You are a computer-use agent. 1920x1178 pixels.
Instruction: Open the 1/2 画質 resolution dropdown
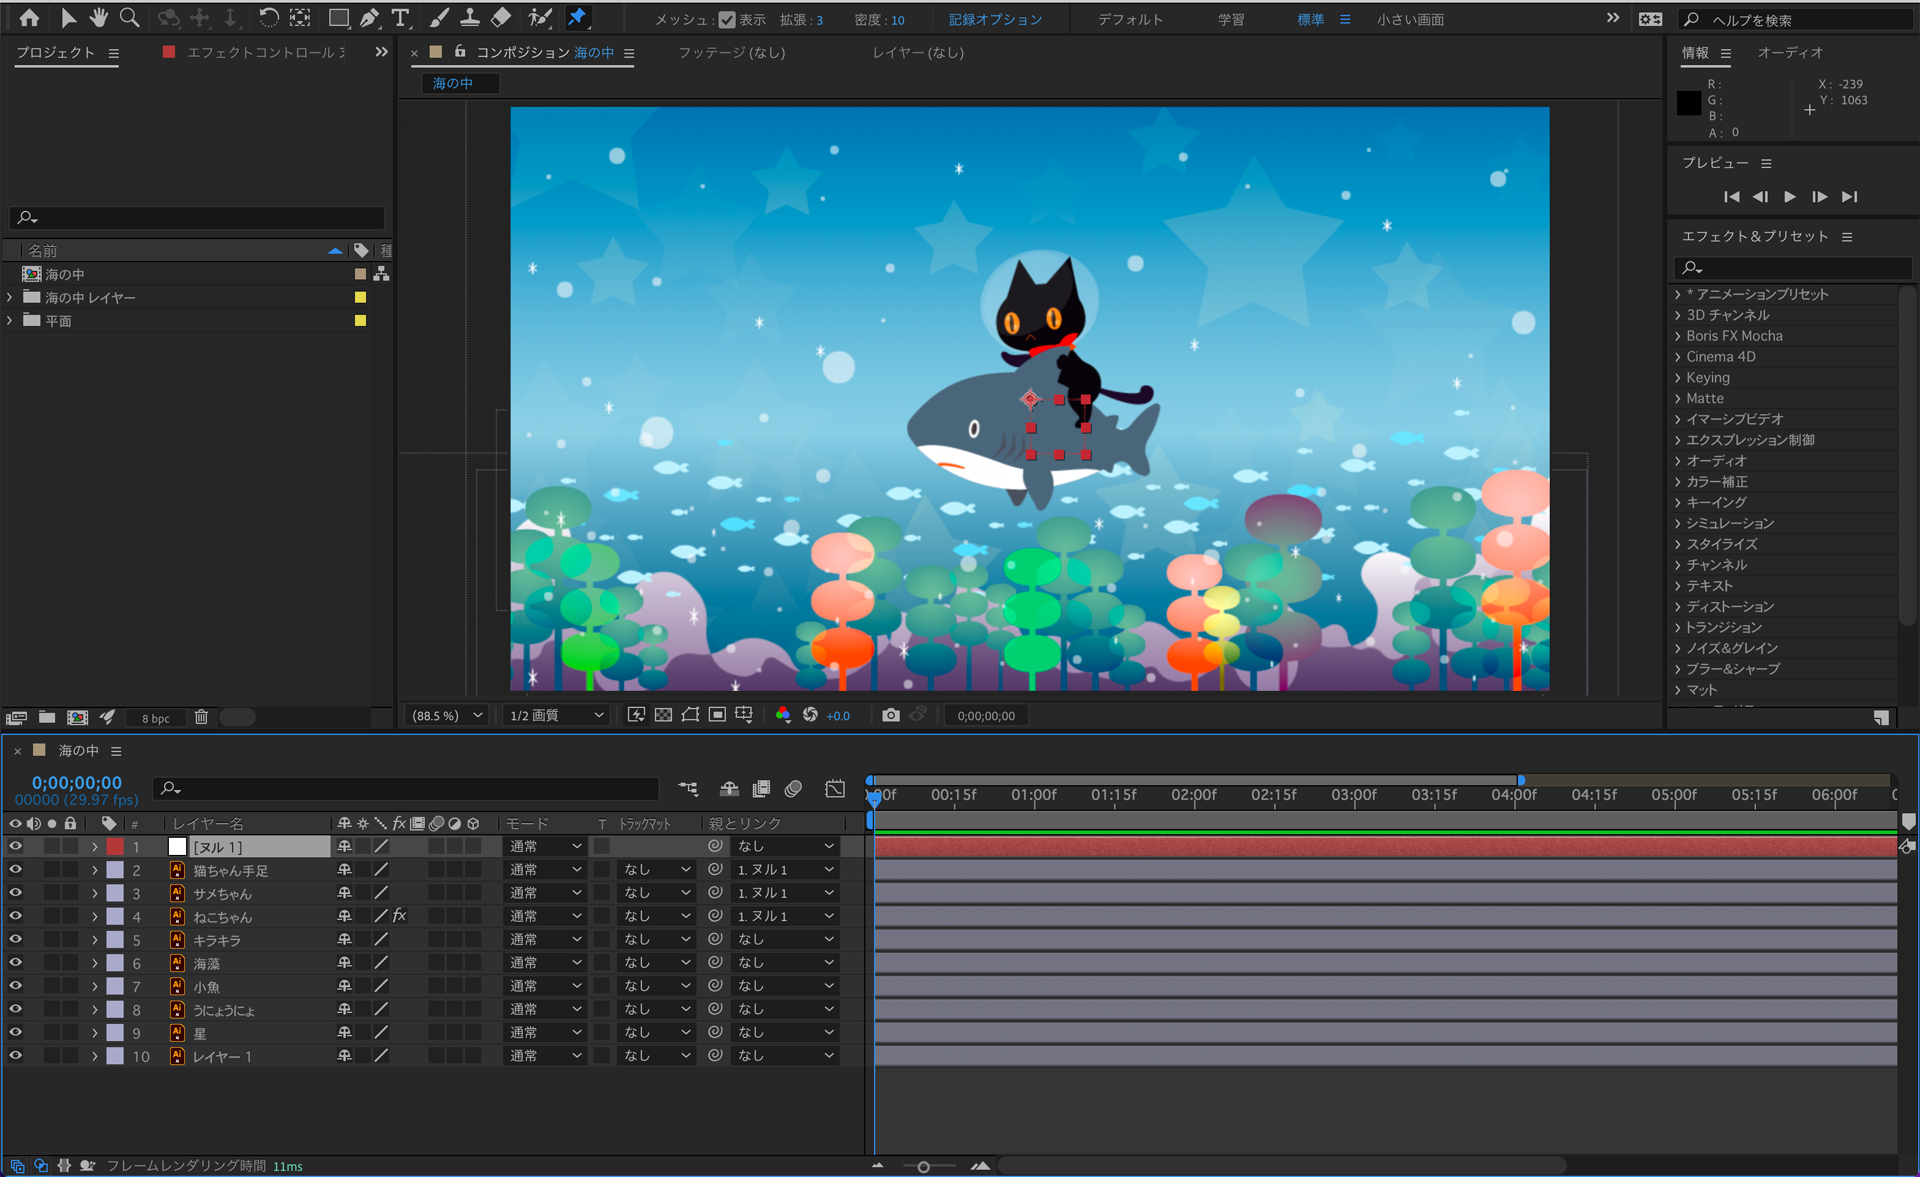point(556,715)
